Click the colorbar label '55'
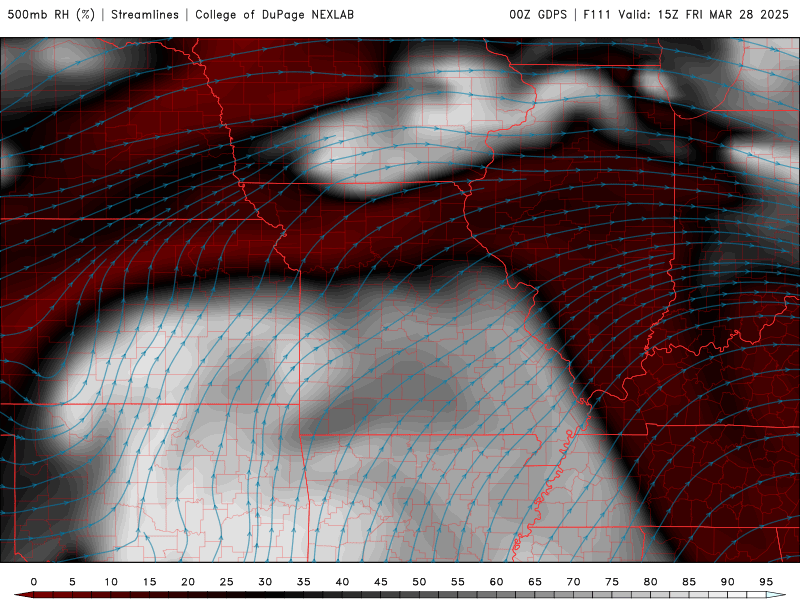Image resolution: width=800 pixels, height=600 pixels. click(458, 582)
